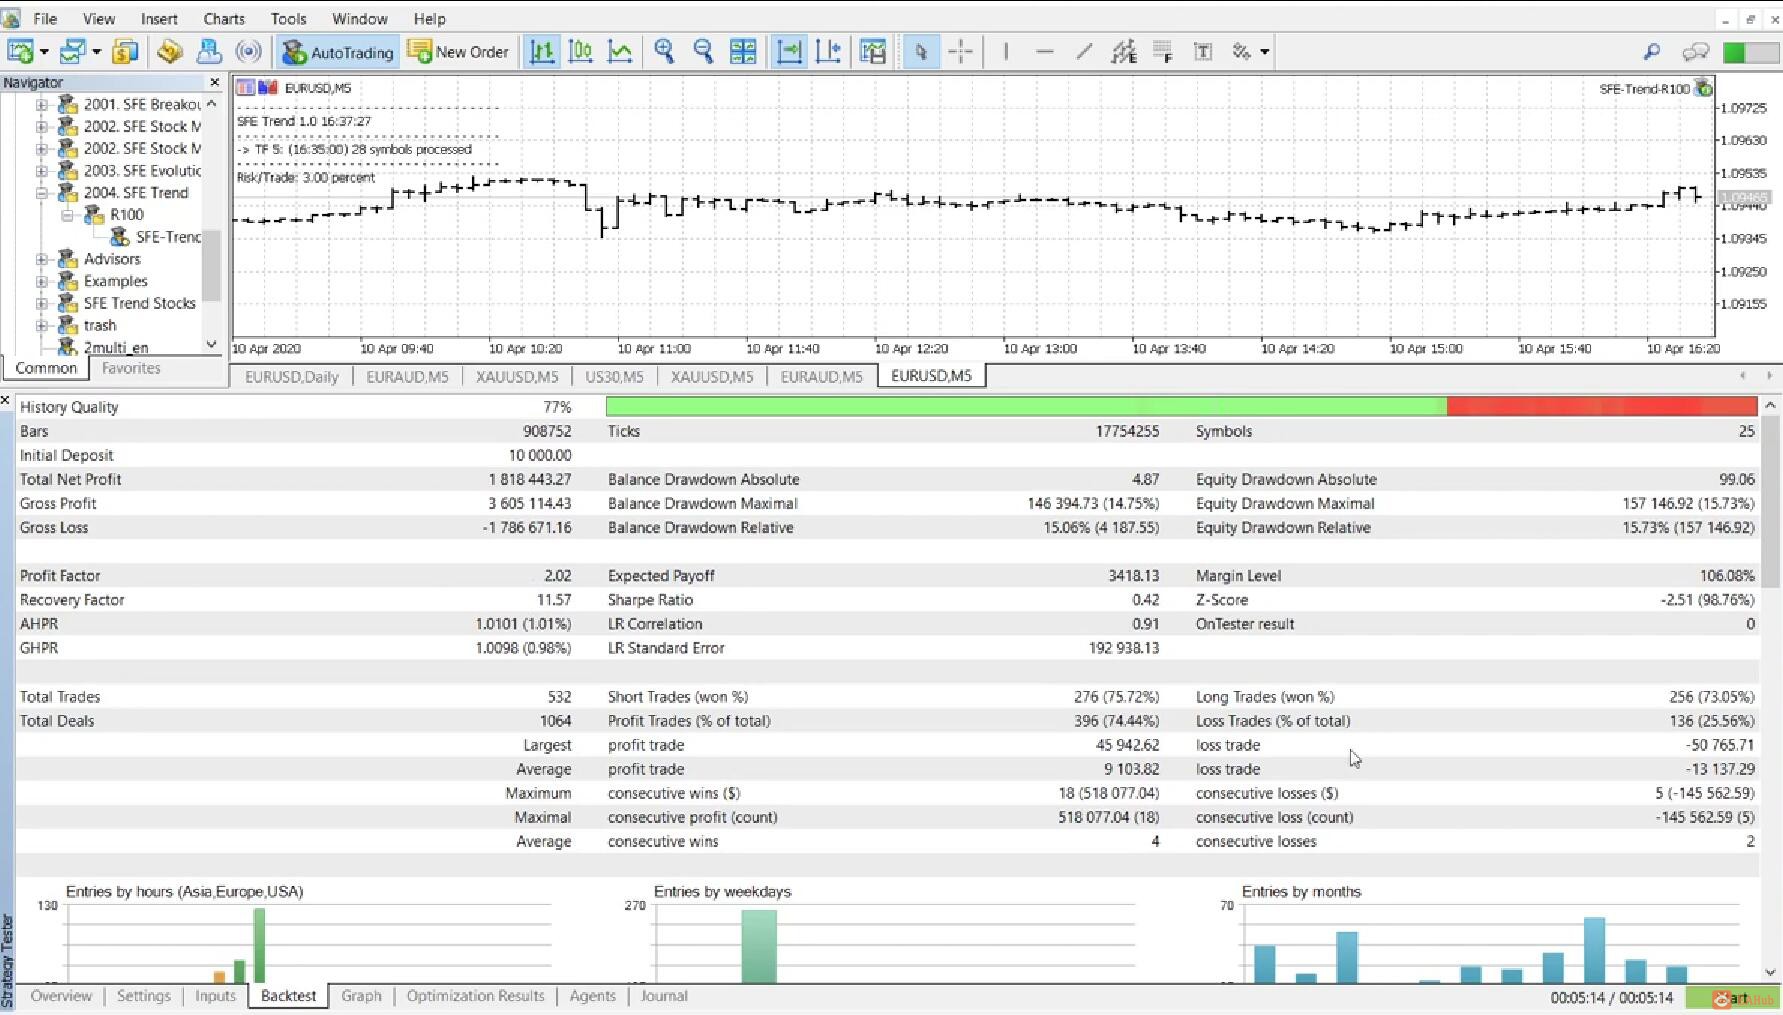
Task: Select the text label tool
Action: 1203,52
